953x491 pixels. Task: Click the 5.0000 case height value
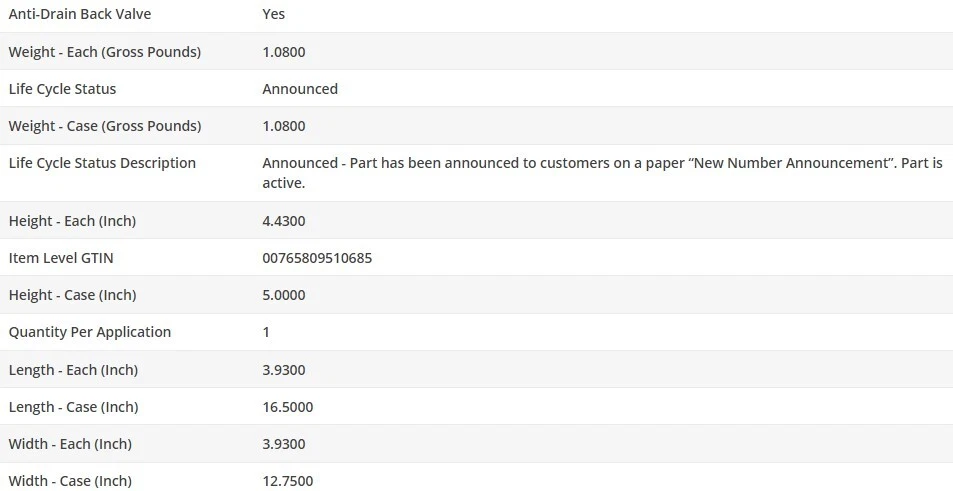click(x=284, y=295)
